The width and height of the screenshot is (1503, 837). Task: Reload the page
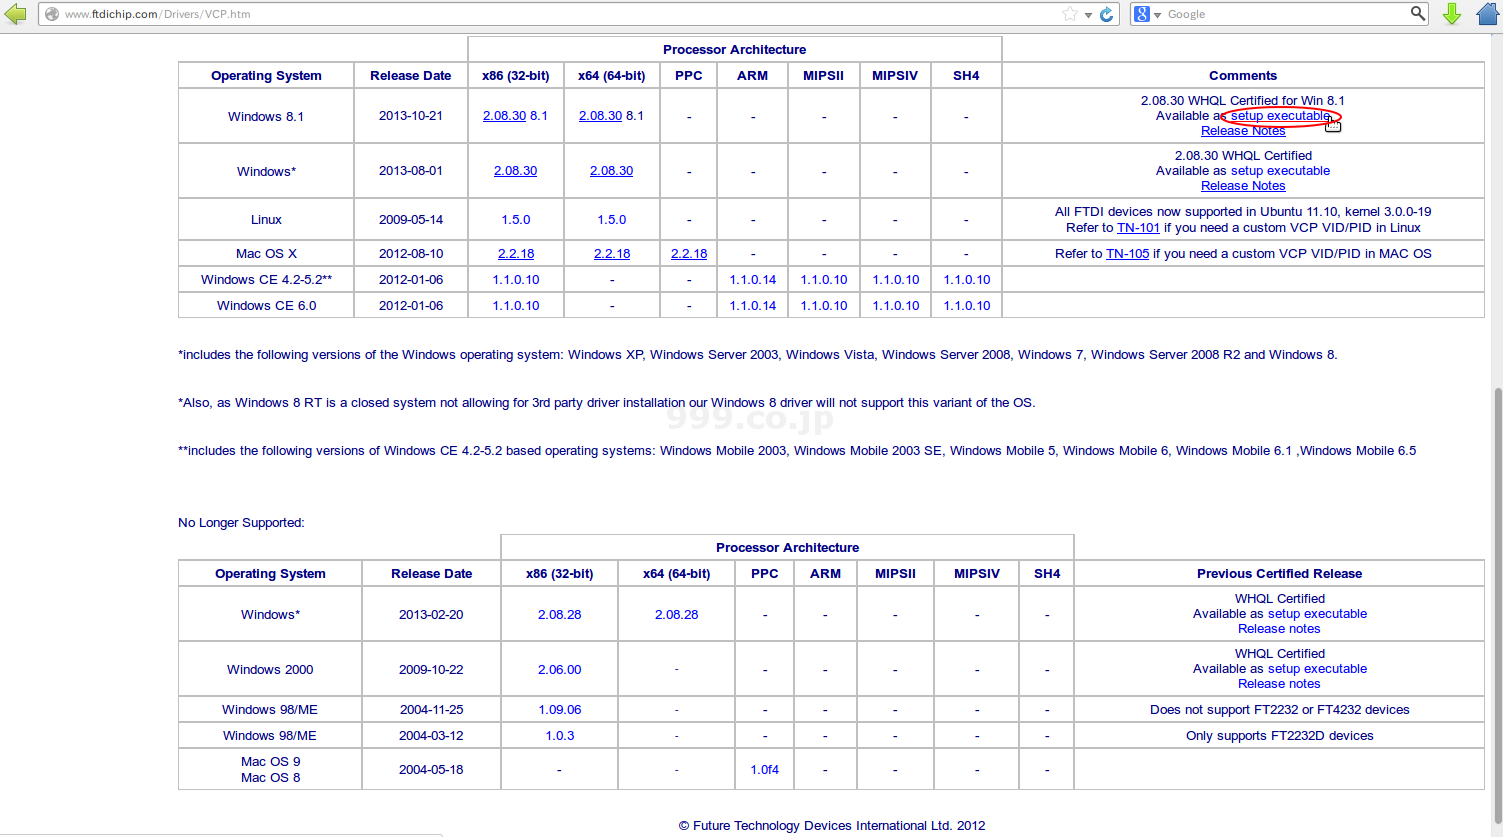click(1106, 14)
